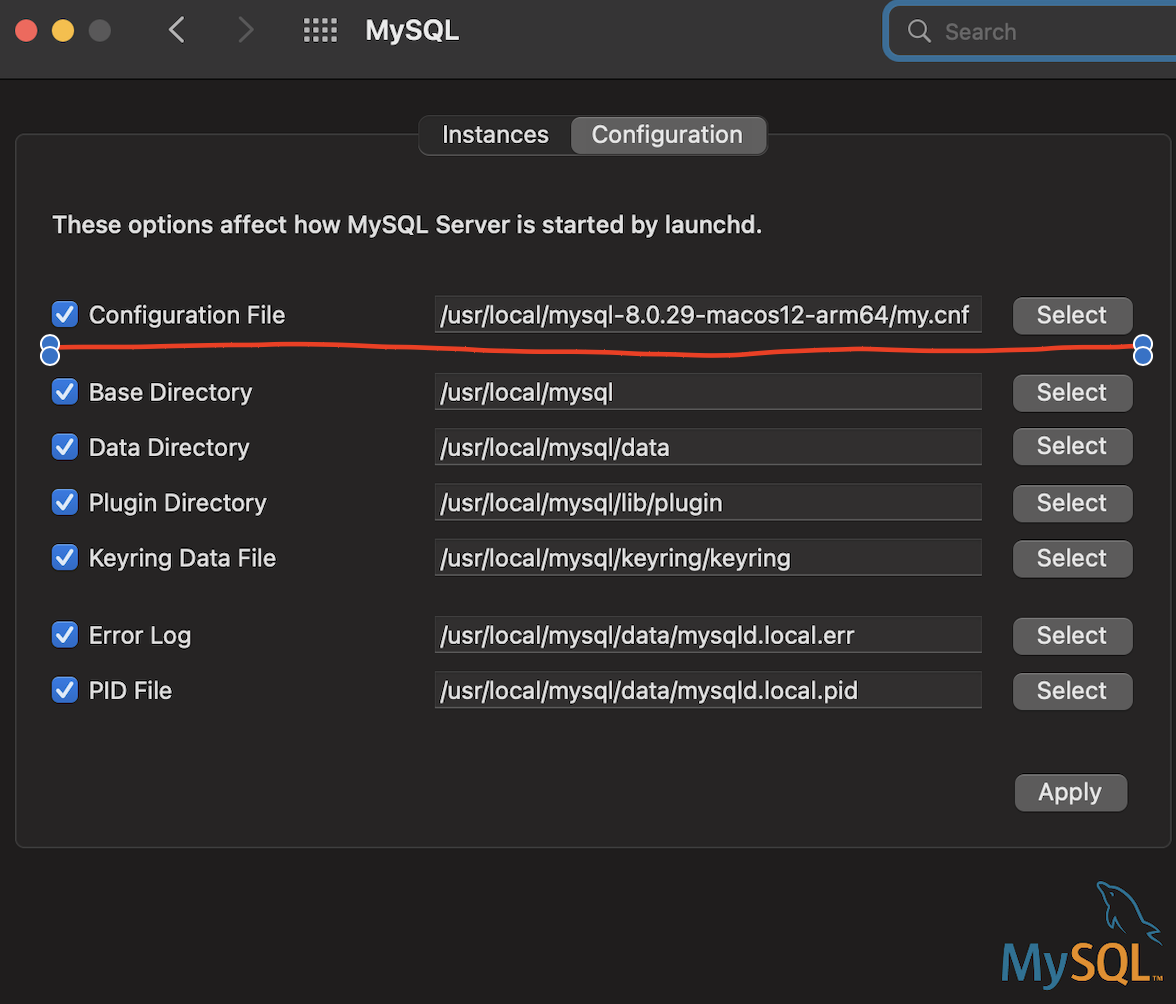Click Select for Error Log
Image resolution: width=1176 pixels, height=1004 pixels.
click(1072, 635)
